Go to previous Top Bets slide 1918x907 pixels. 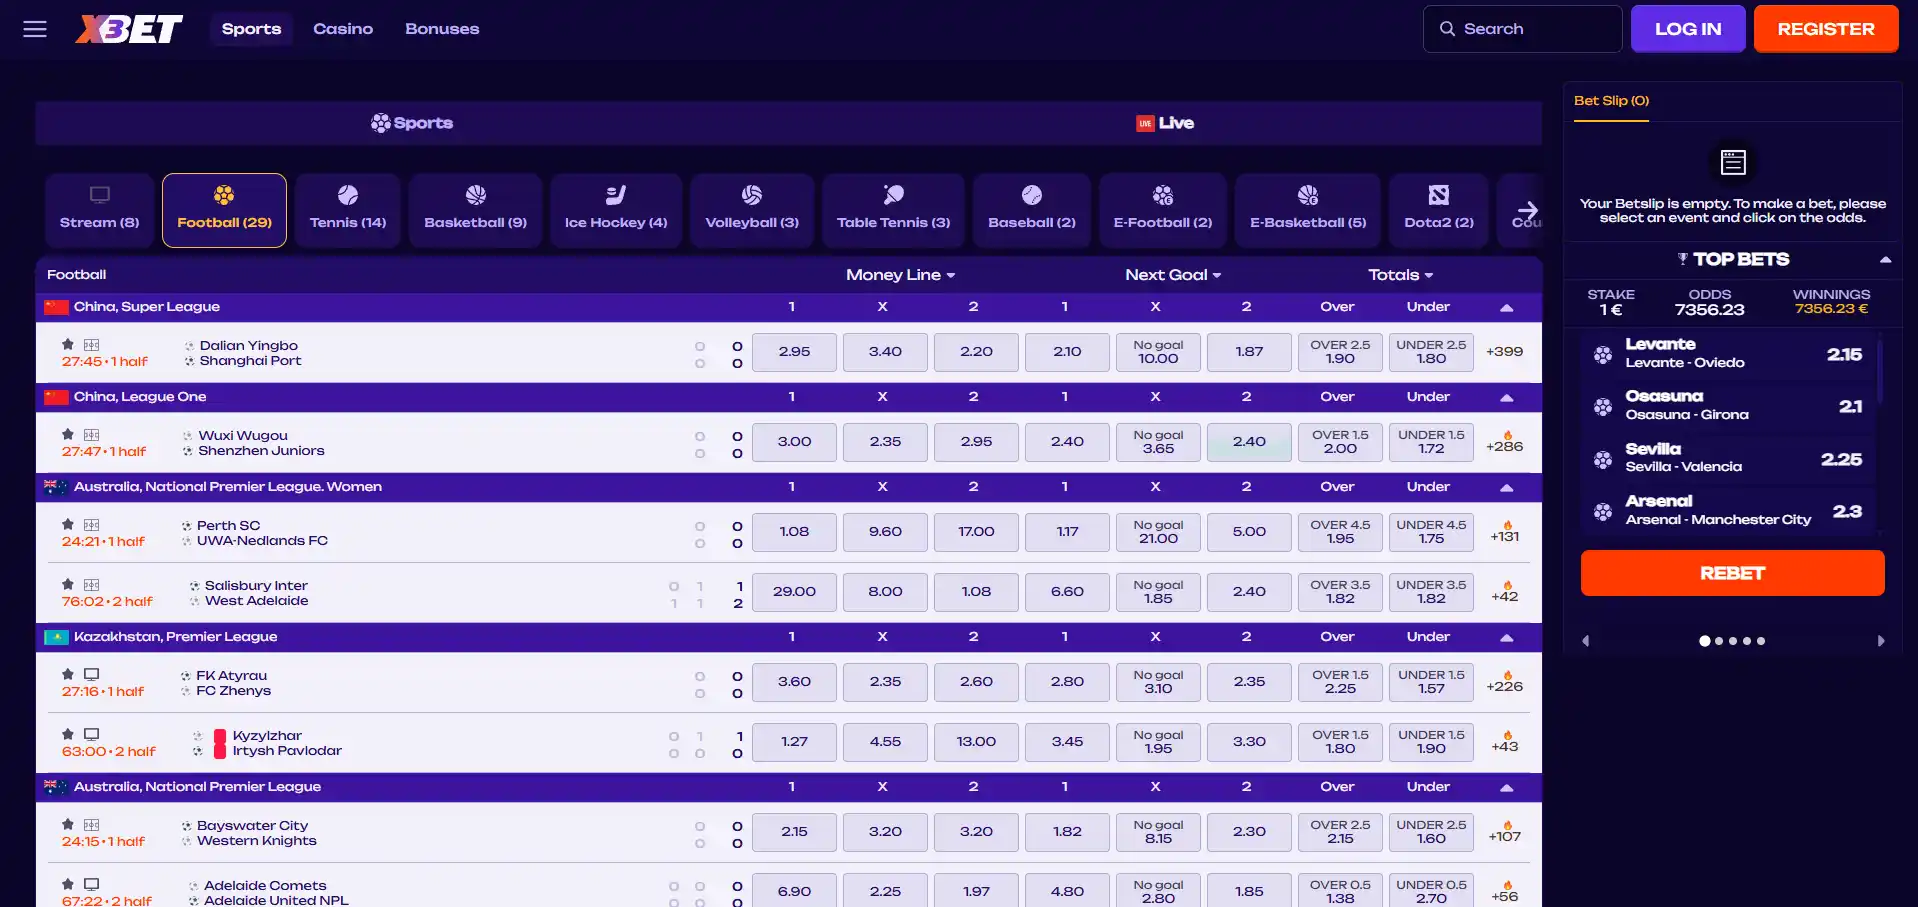(1585, 641)
